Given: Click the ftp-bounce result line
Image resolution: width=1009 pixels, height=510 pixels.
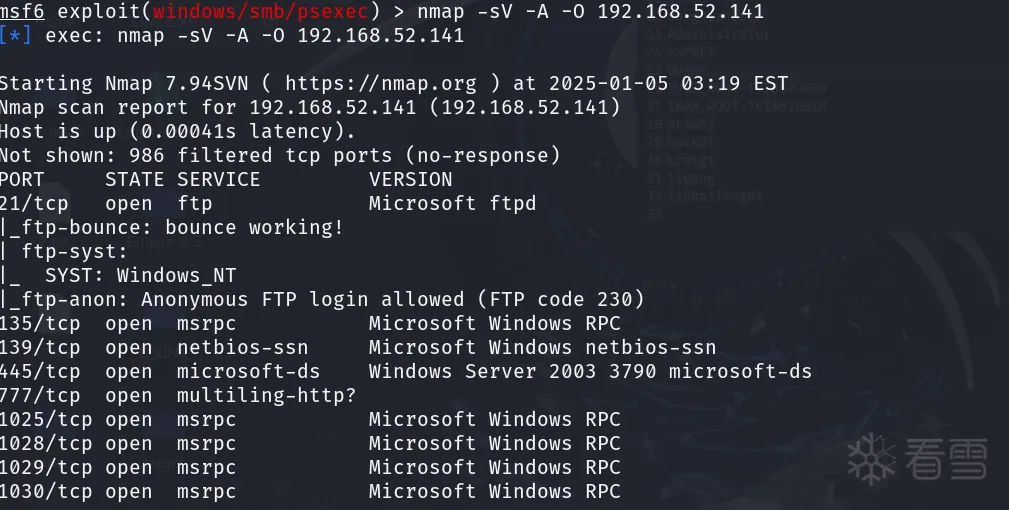Looking at the screenshot, I should point(172,228).
